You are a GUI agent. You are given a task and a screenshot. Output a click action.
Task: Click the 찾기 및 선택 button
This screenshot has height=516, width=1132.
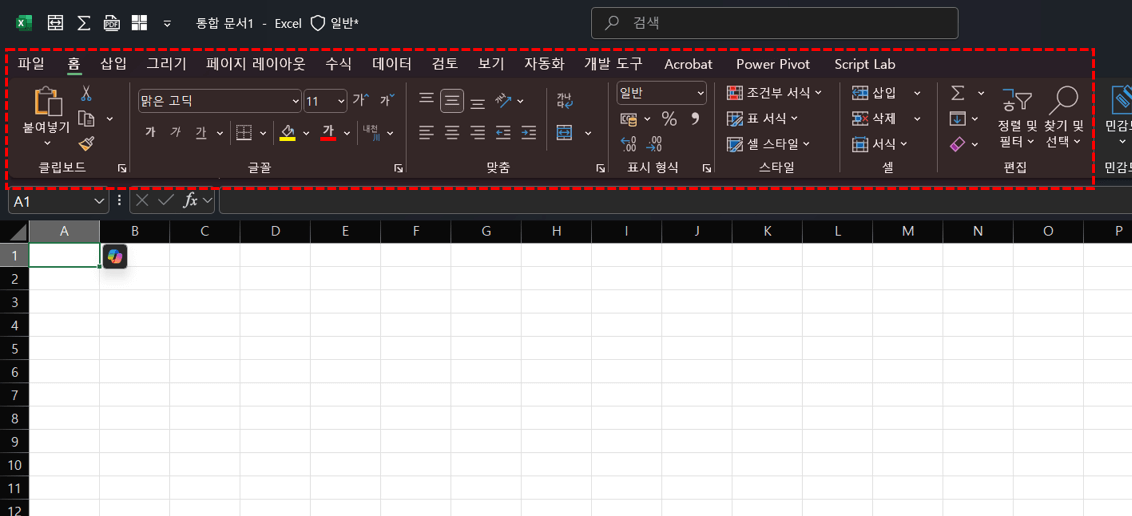[1065, 115]
